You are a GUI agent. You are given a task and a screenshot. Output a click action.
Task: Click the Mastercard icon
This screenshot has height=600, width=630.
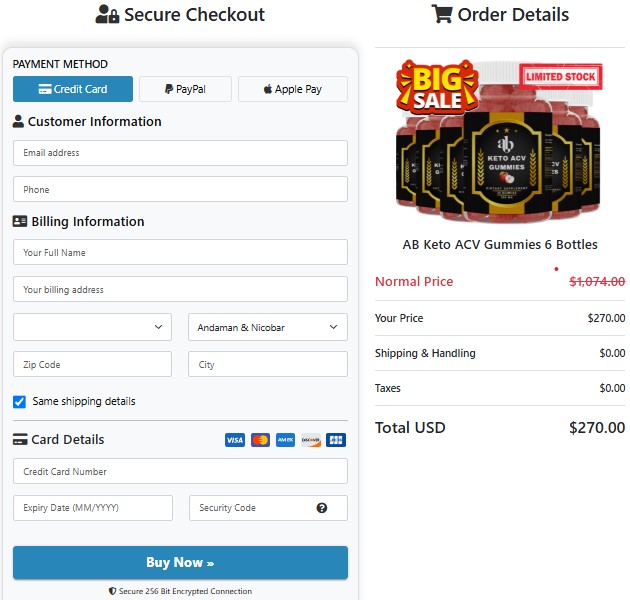tap(260, 440)
